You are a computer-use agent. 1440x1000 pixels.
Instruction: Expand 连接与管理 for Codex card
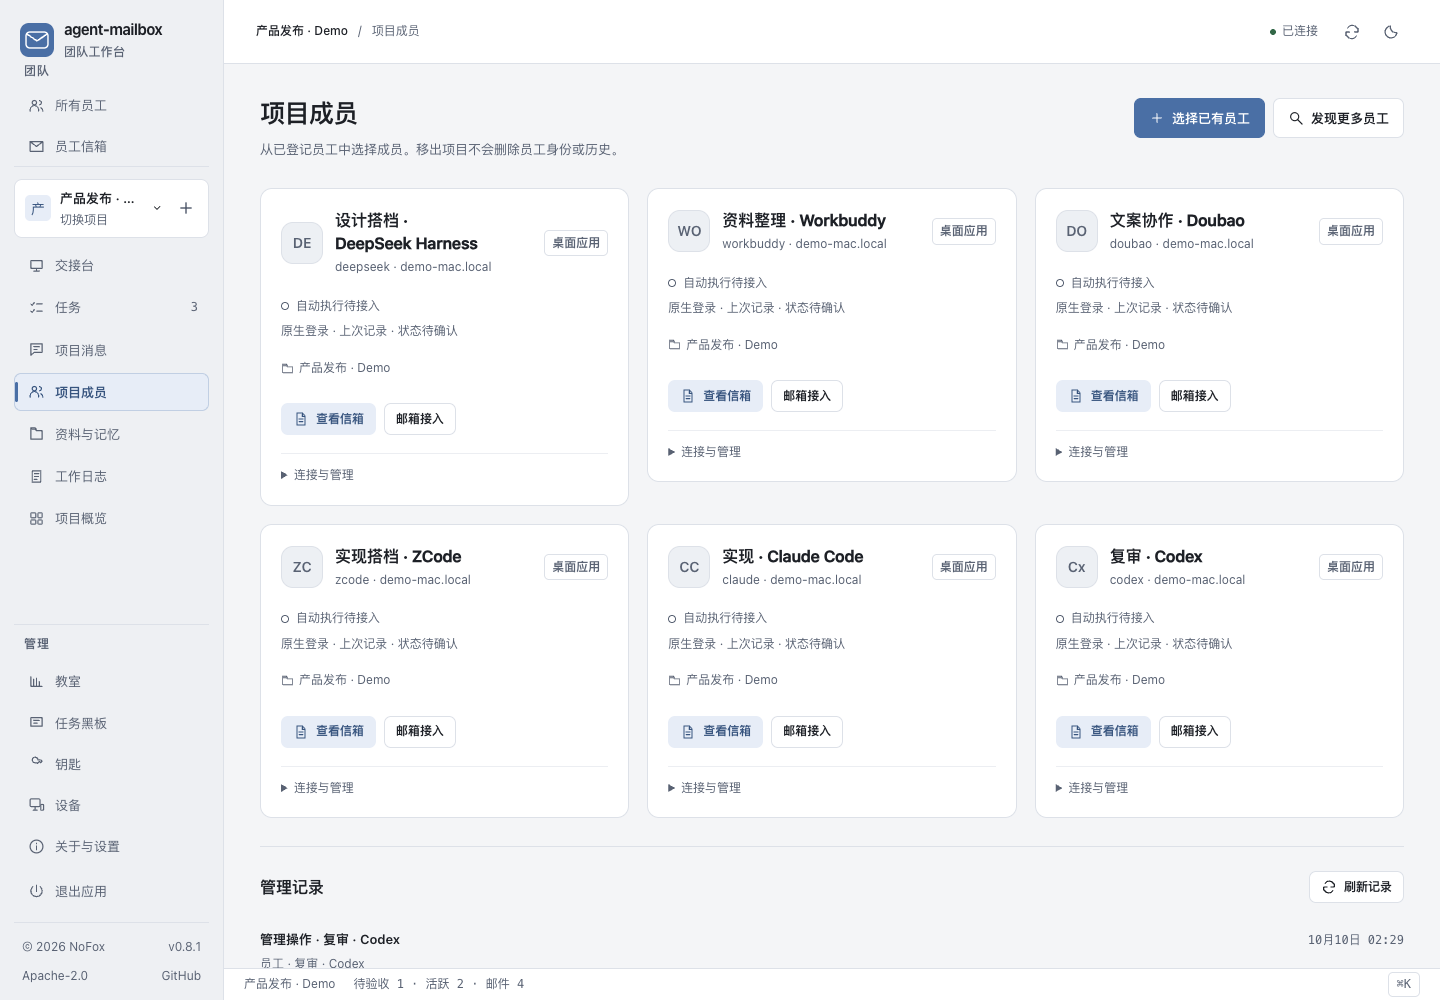point(1092,788)
